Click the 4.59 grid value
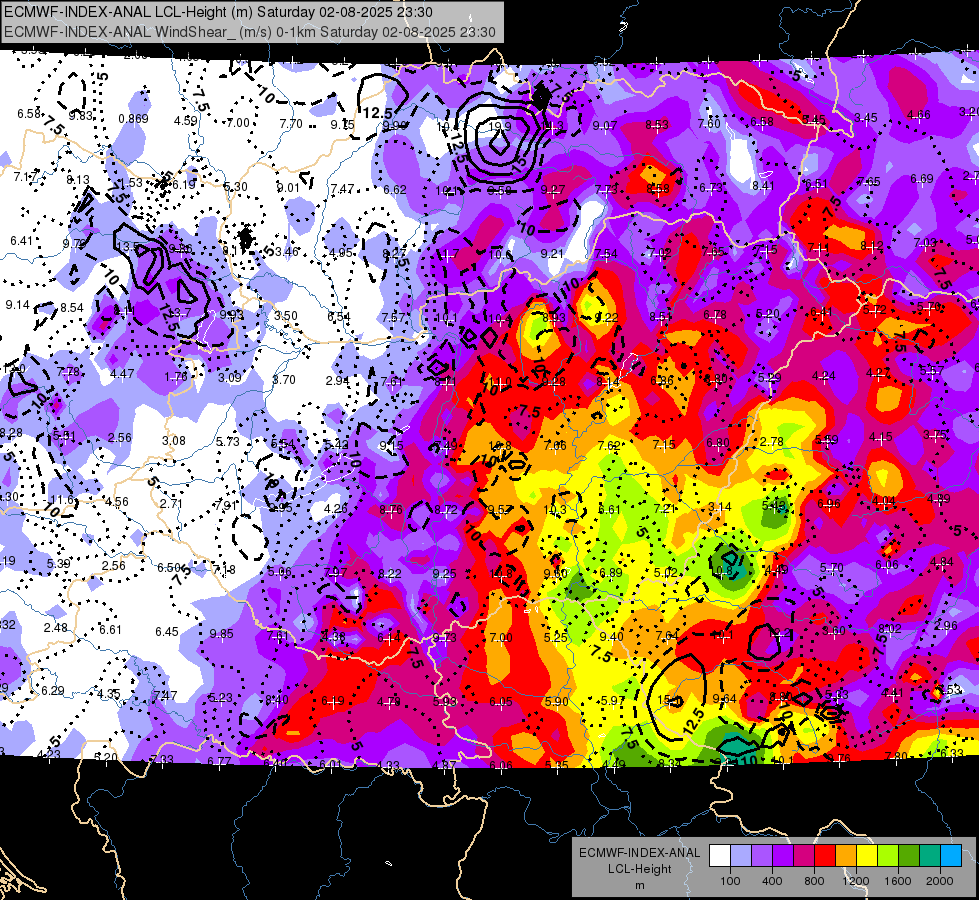The width and height of the screenshot is (979, 900). click(185, 120)
